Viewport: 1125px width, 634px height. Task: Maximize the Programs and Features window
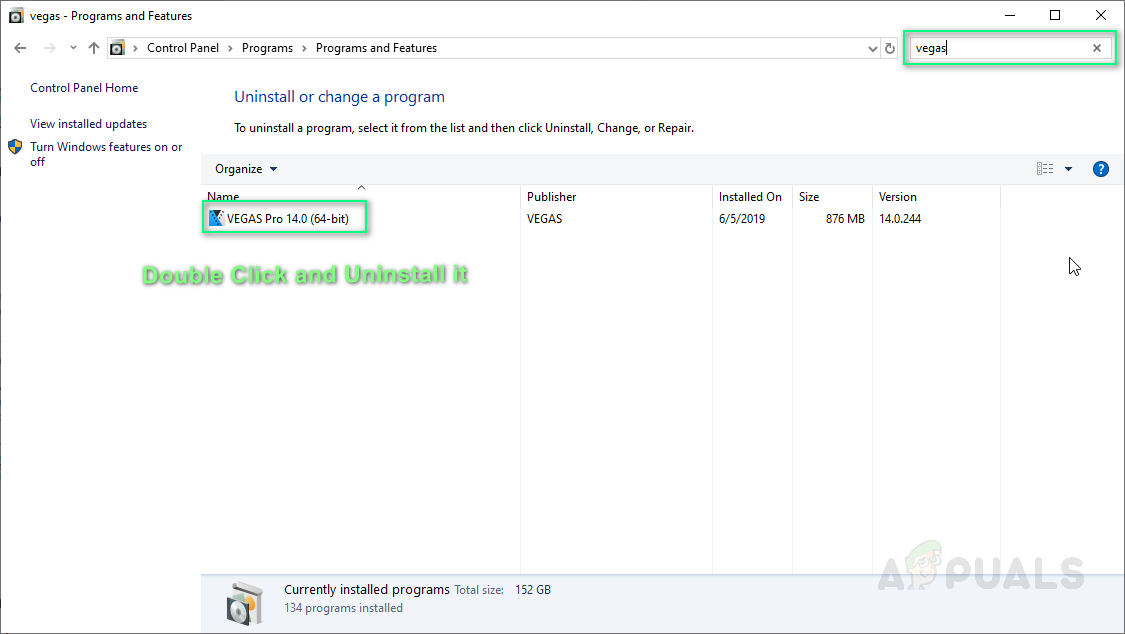[x=1055, y=15]
